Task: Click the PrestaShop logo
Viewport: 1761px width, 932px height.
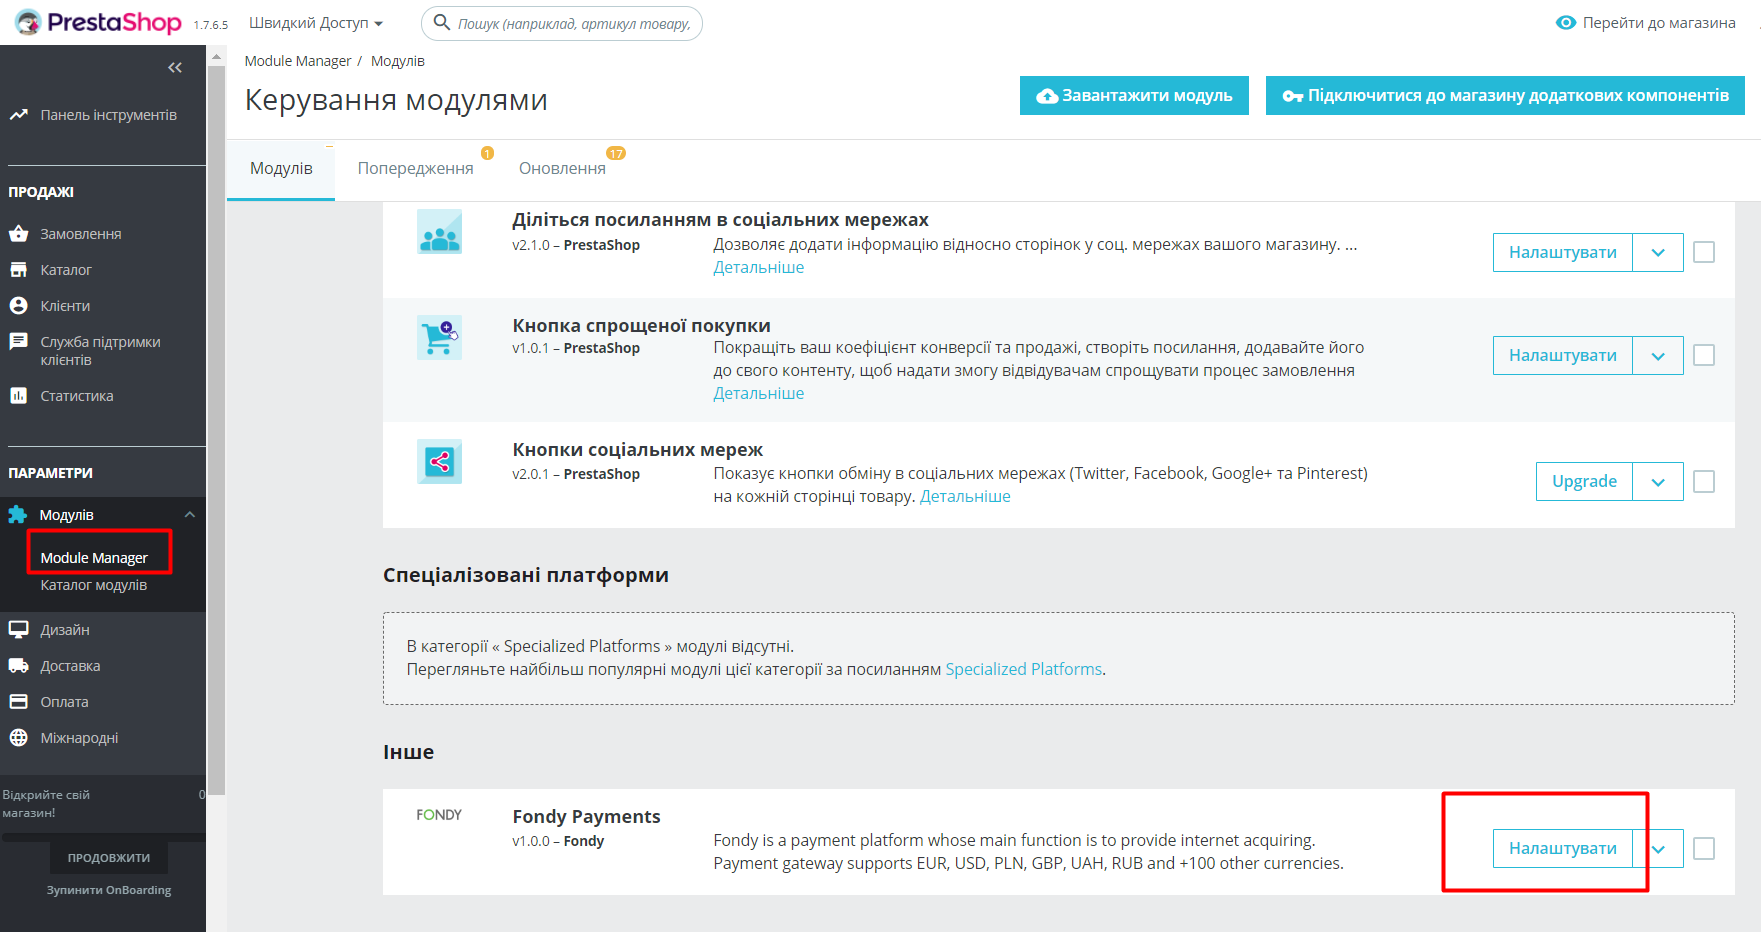Action: 98,22
